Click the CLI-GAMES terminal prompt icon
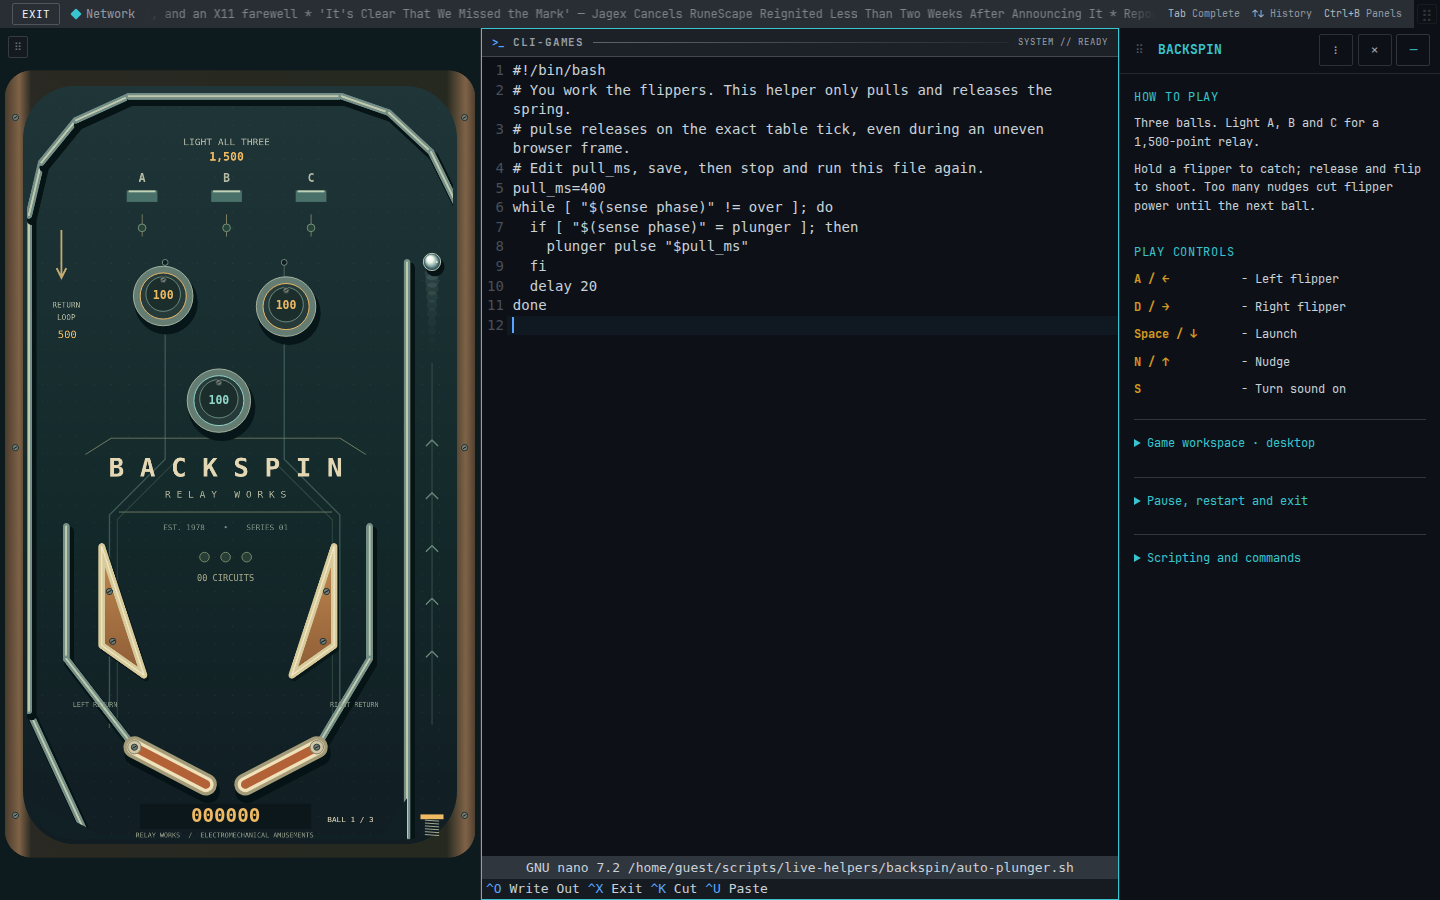The height and width of the screenshot is (900, 1440). pyautogui.click(x=498, y=43)
